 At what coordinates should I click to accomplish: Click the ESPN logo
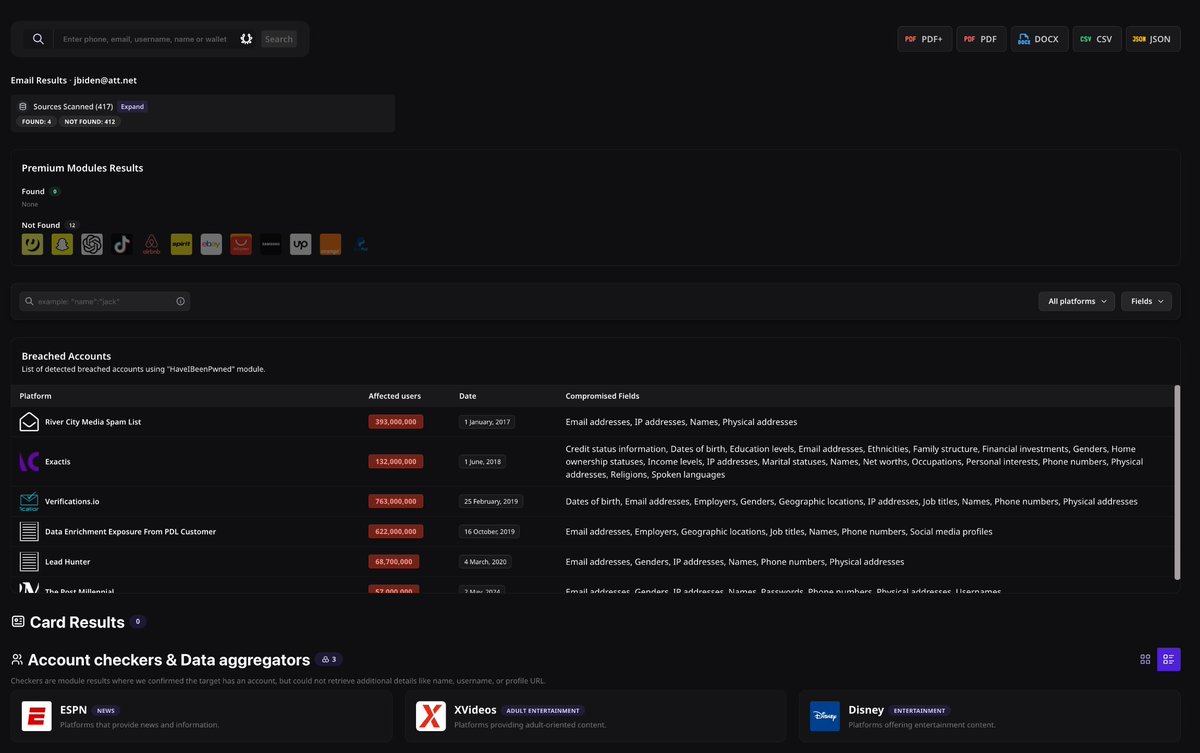[x=37, y=716]
